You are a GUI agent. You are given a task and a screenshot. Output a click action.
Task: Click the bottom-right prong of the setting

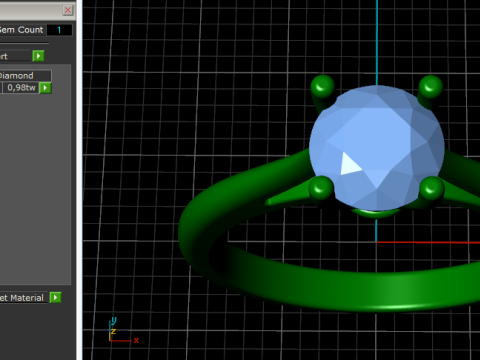tap(432, 189)
